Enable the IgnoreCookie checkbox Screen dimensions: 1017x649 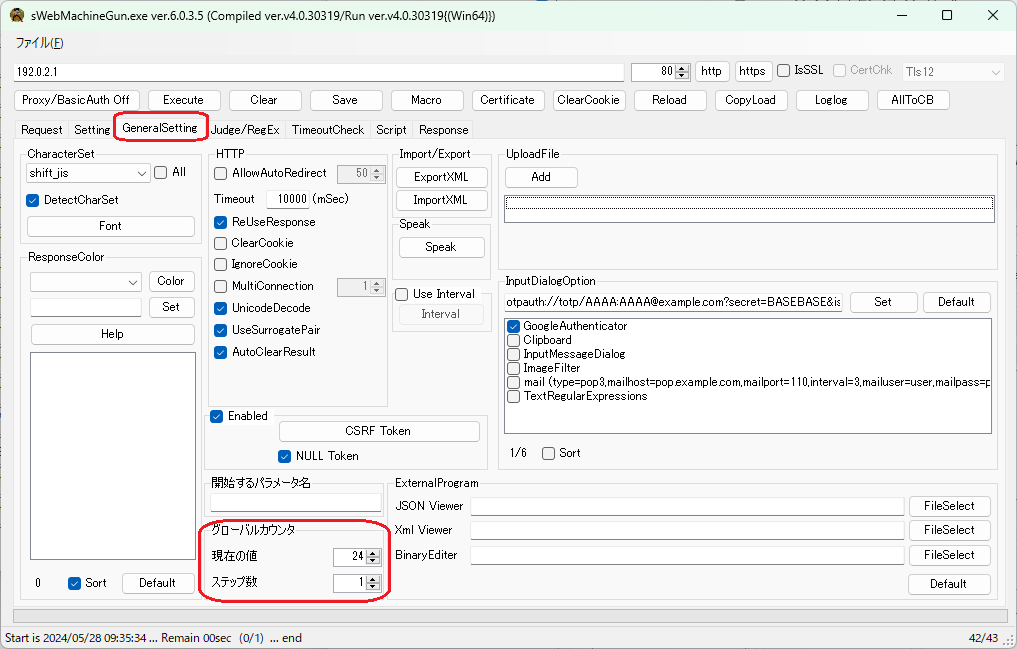click(x=221, y=265)
